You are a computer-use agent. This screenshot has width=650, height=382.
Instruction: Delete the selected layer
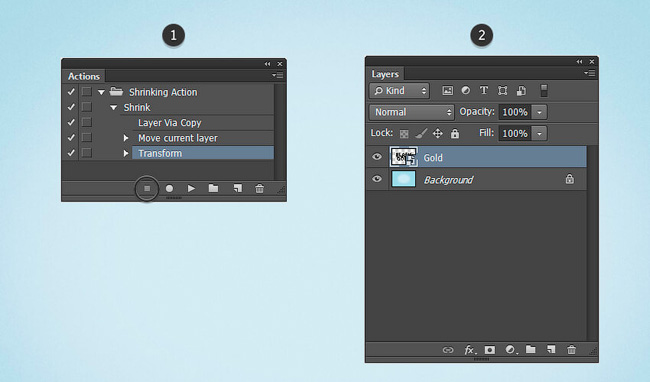571,350
